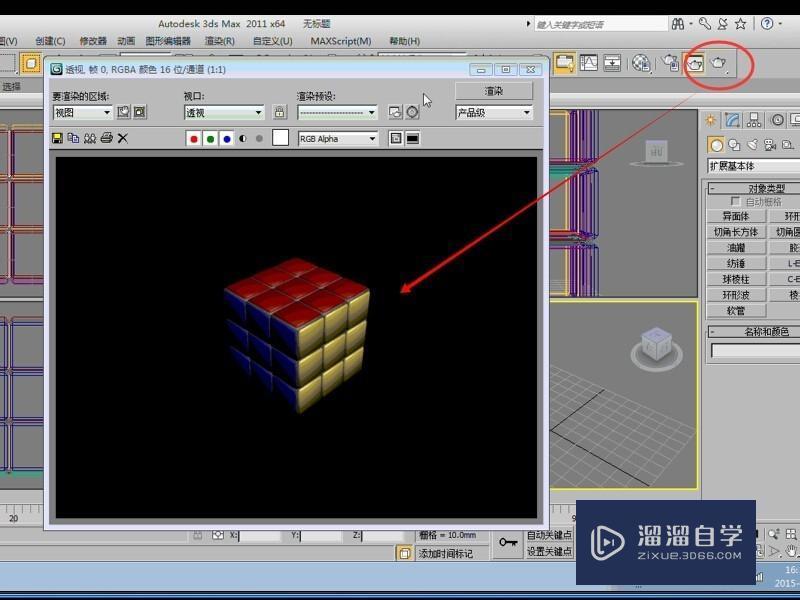The width and height of the screenshot is (800, 600).
Task: Open the 帮助(H) menu
Action: [x=405, y=41]
